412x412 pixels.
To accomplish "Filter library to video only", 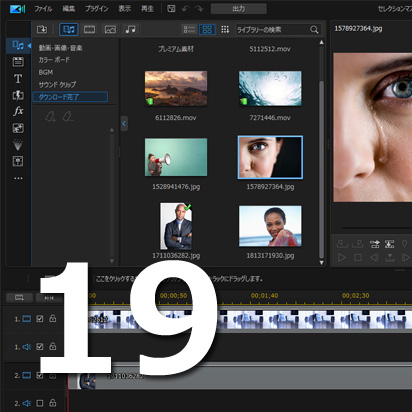I will [x=89, y=29].
